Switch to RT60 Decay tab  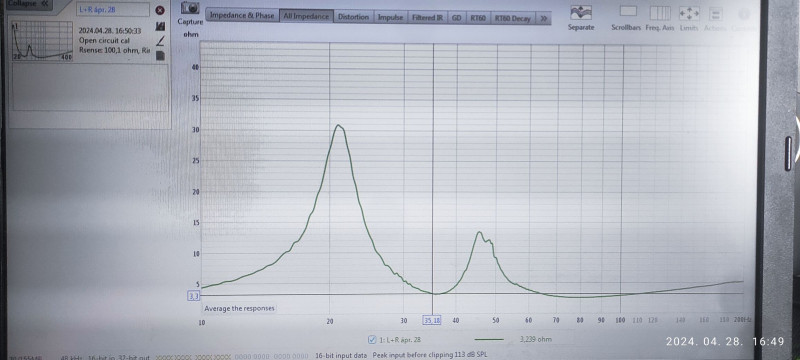[514, 18]
